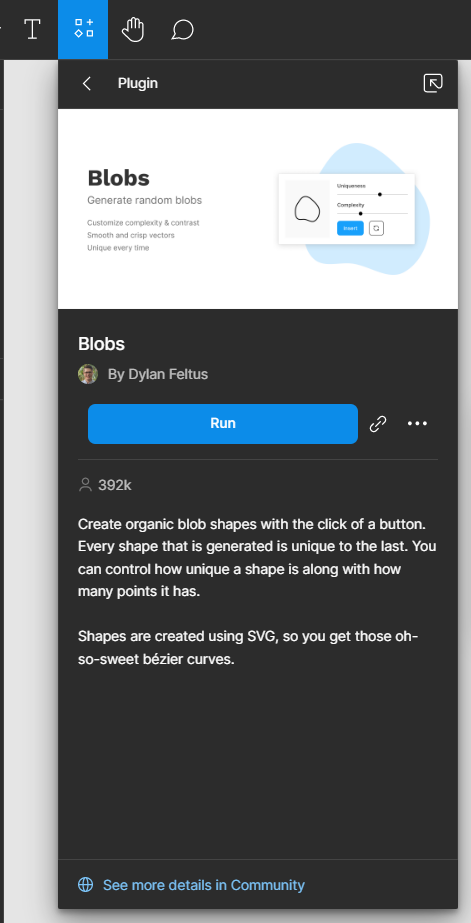The width and height of the screenshot is (471, 923).
Task: Click the refresh icon in banner preview
Action: [376, 228]
